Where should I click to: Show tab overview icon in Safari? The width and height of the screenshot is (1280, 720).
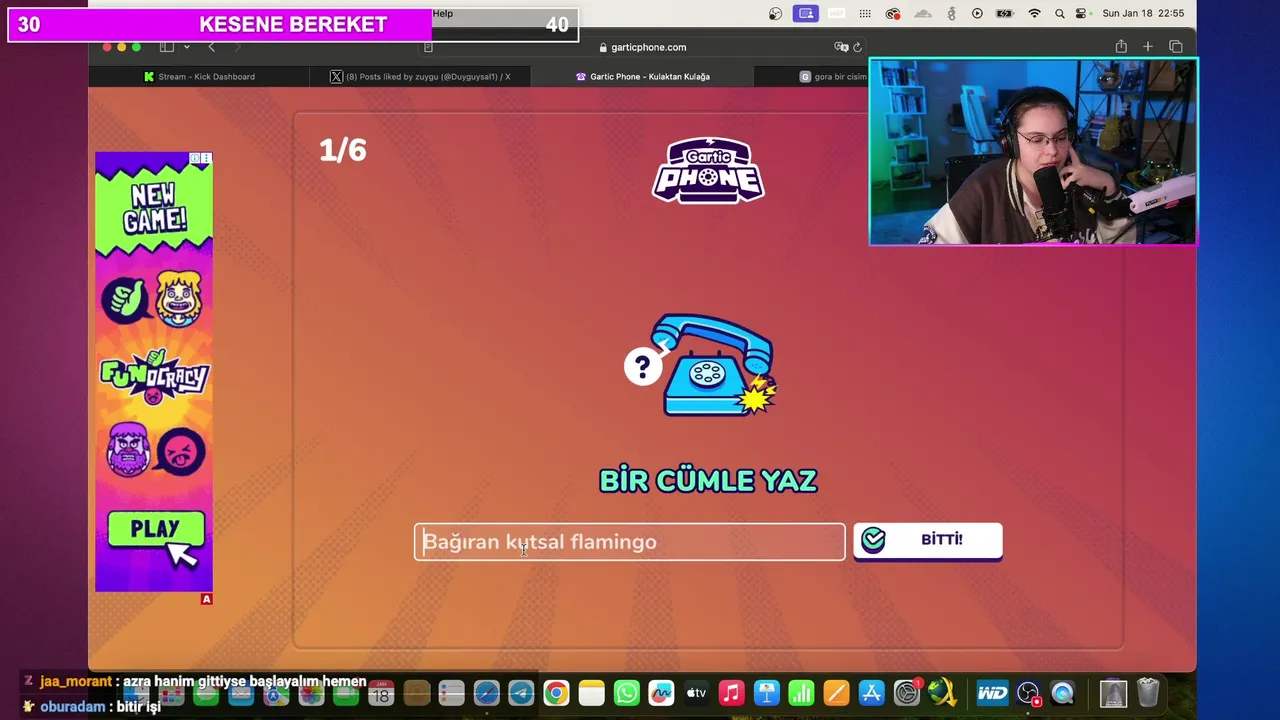click(x=1175, y=47)
